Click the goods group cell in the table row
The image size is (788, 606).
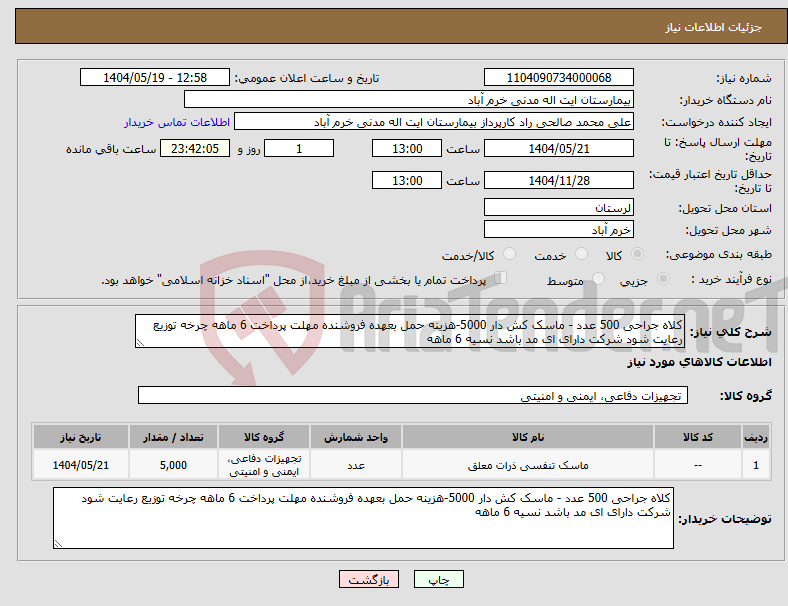tap(264, 465)
